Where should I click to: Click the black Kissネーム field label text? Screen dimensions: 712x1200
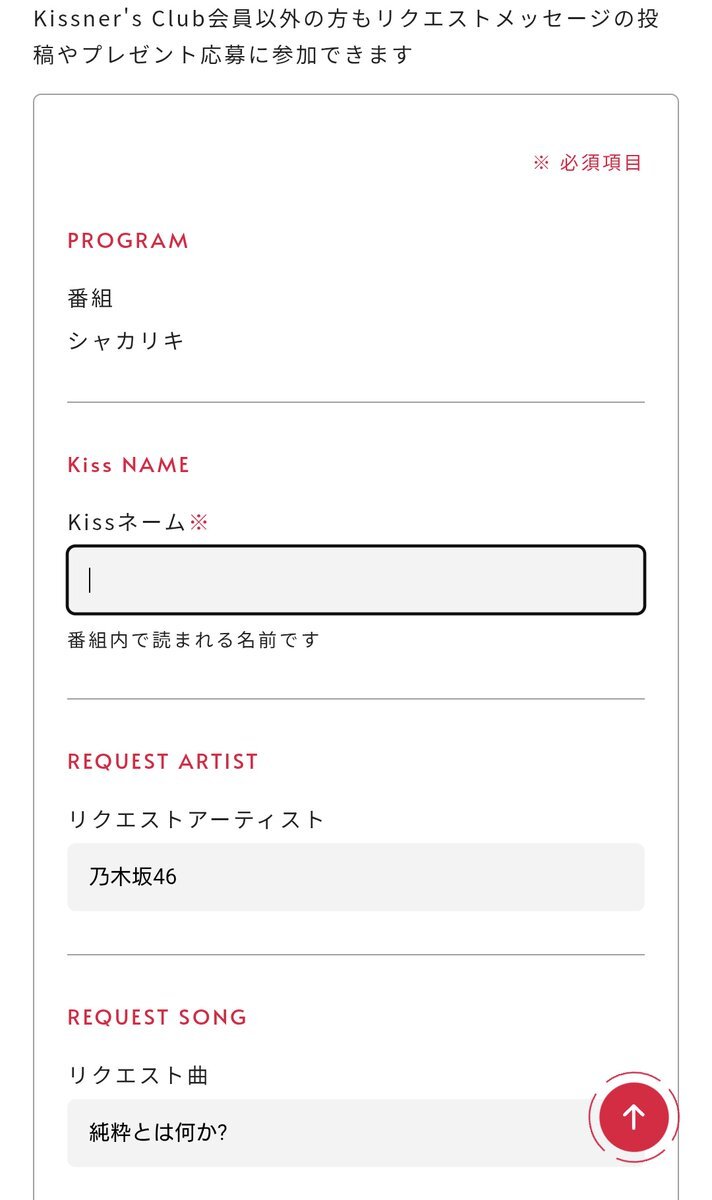tap(126, 522)
